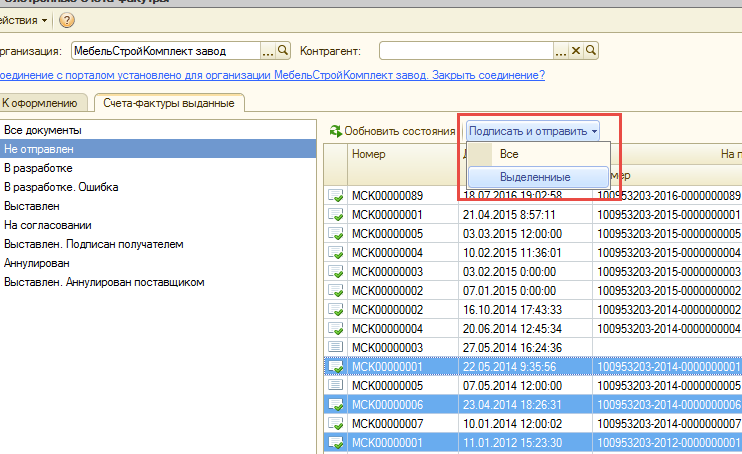
Task: Click document icon of row dated 21.04.2015
Action: coord(336,215)
